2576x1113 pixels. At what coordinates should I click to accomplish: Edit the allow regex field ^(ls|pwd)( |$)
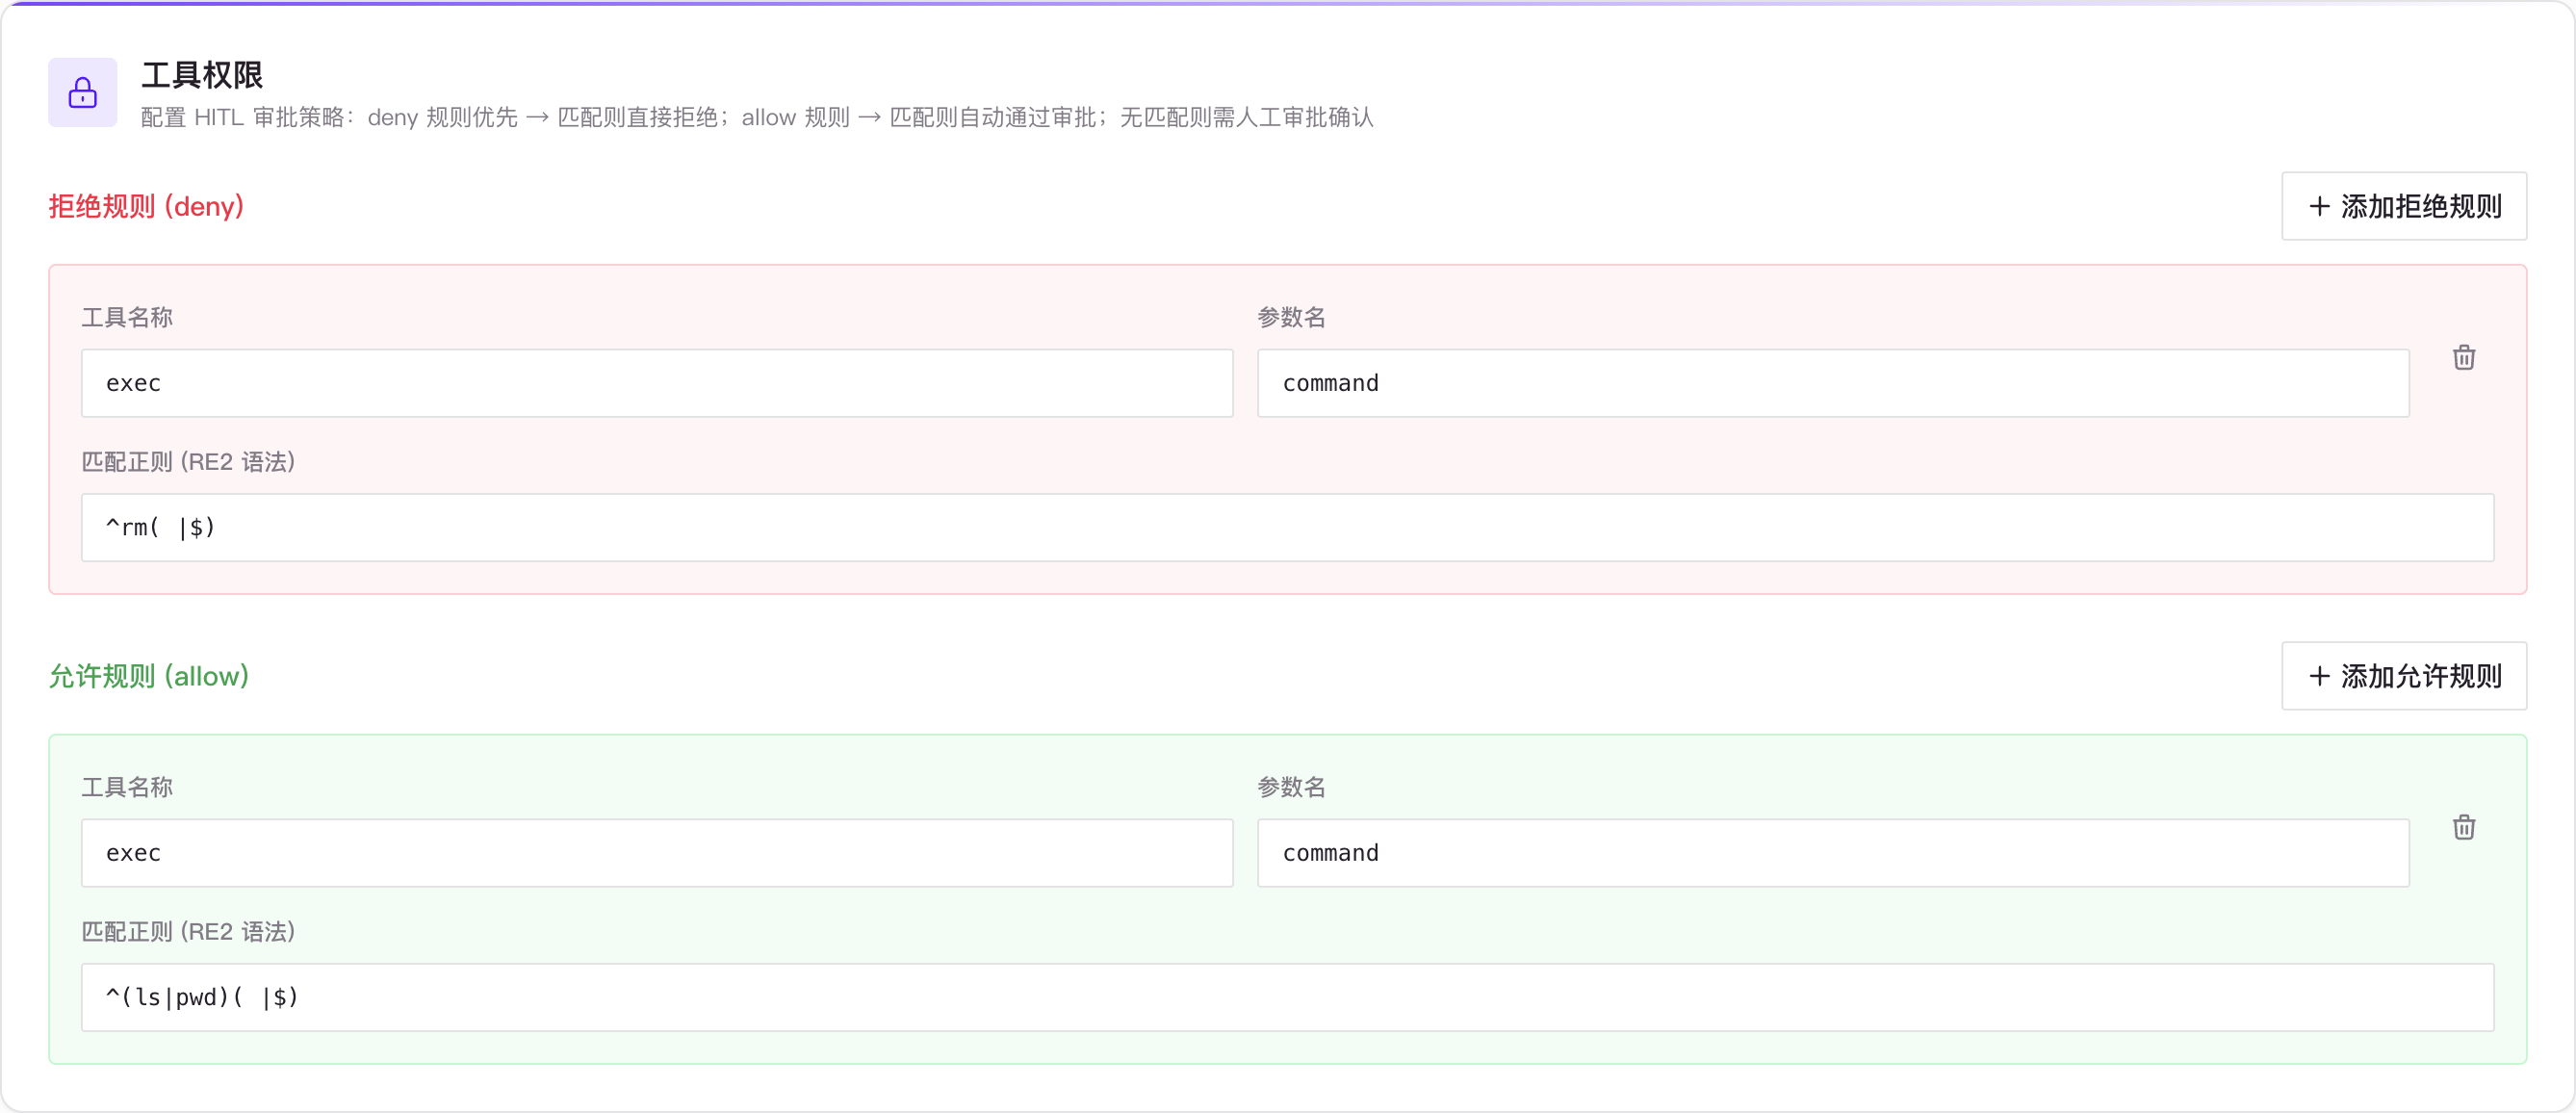1287,997
